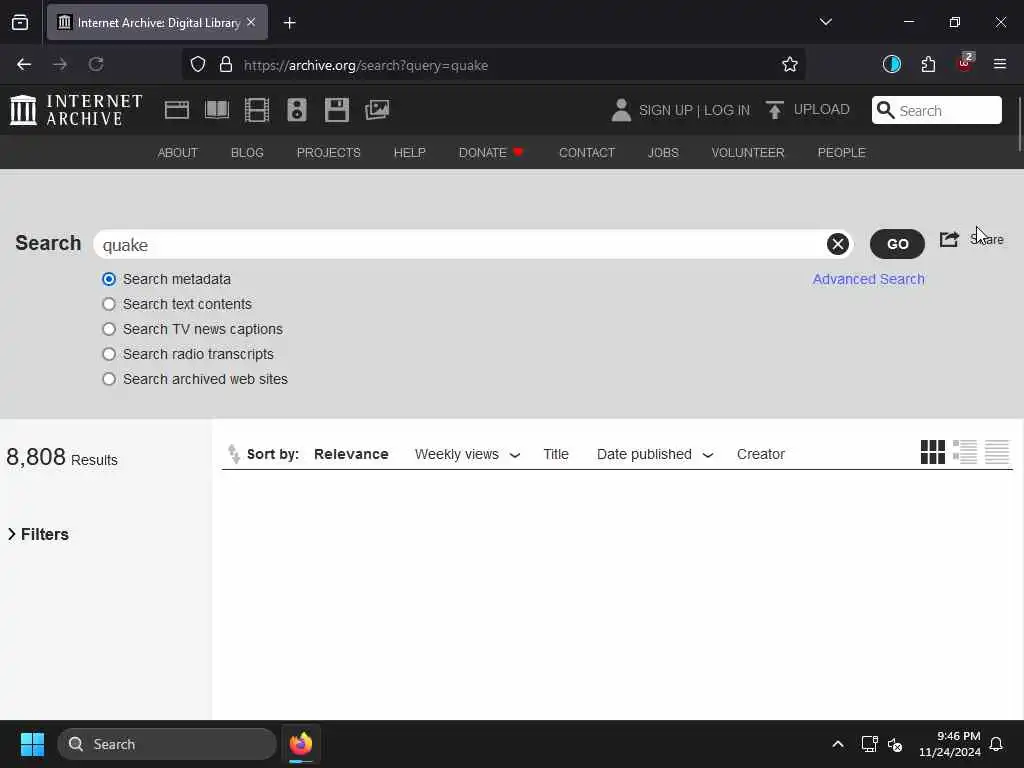Open the Firefox hamburger application menu

(1000, 64)
